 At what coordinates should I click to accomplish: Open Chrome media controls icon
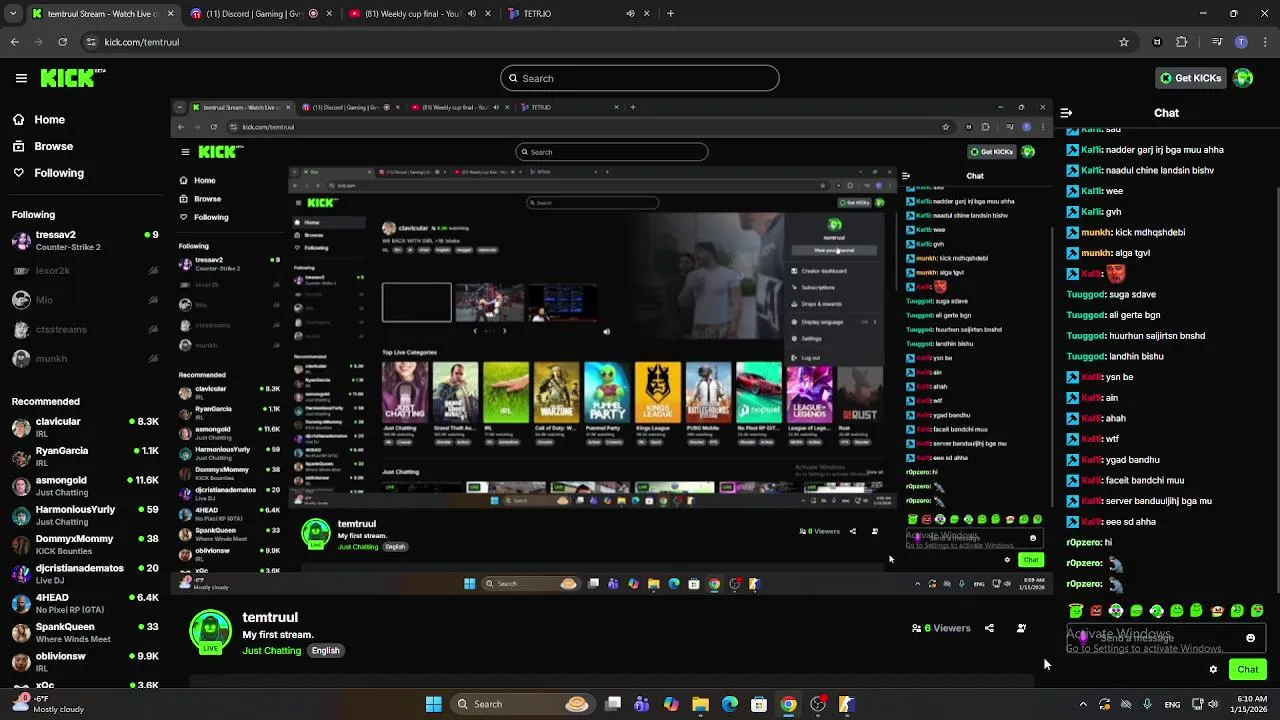point(1216,42)
